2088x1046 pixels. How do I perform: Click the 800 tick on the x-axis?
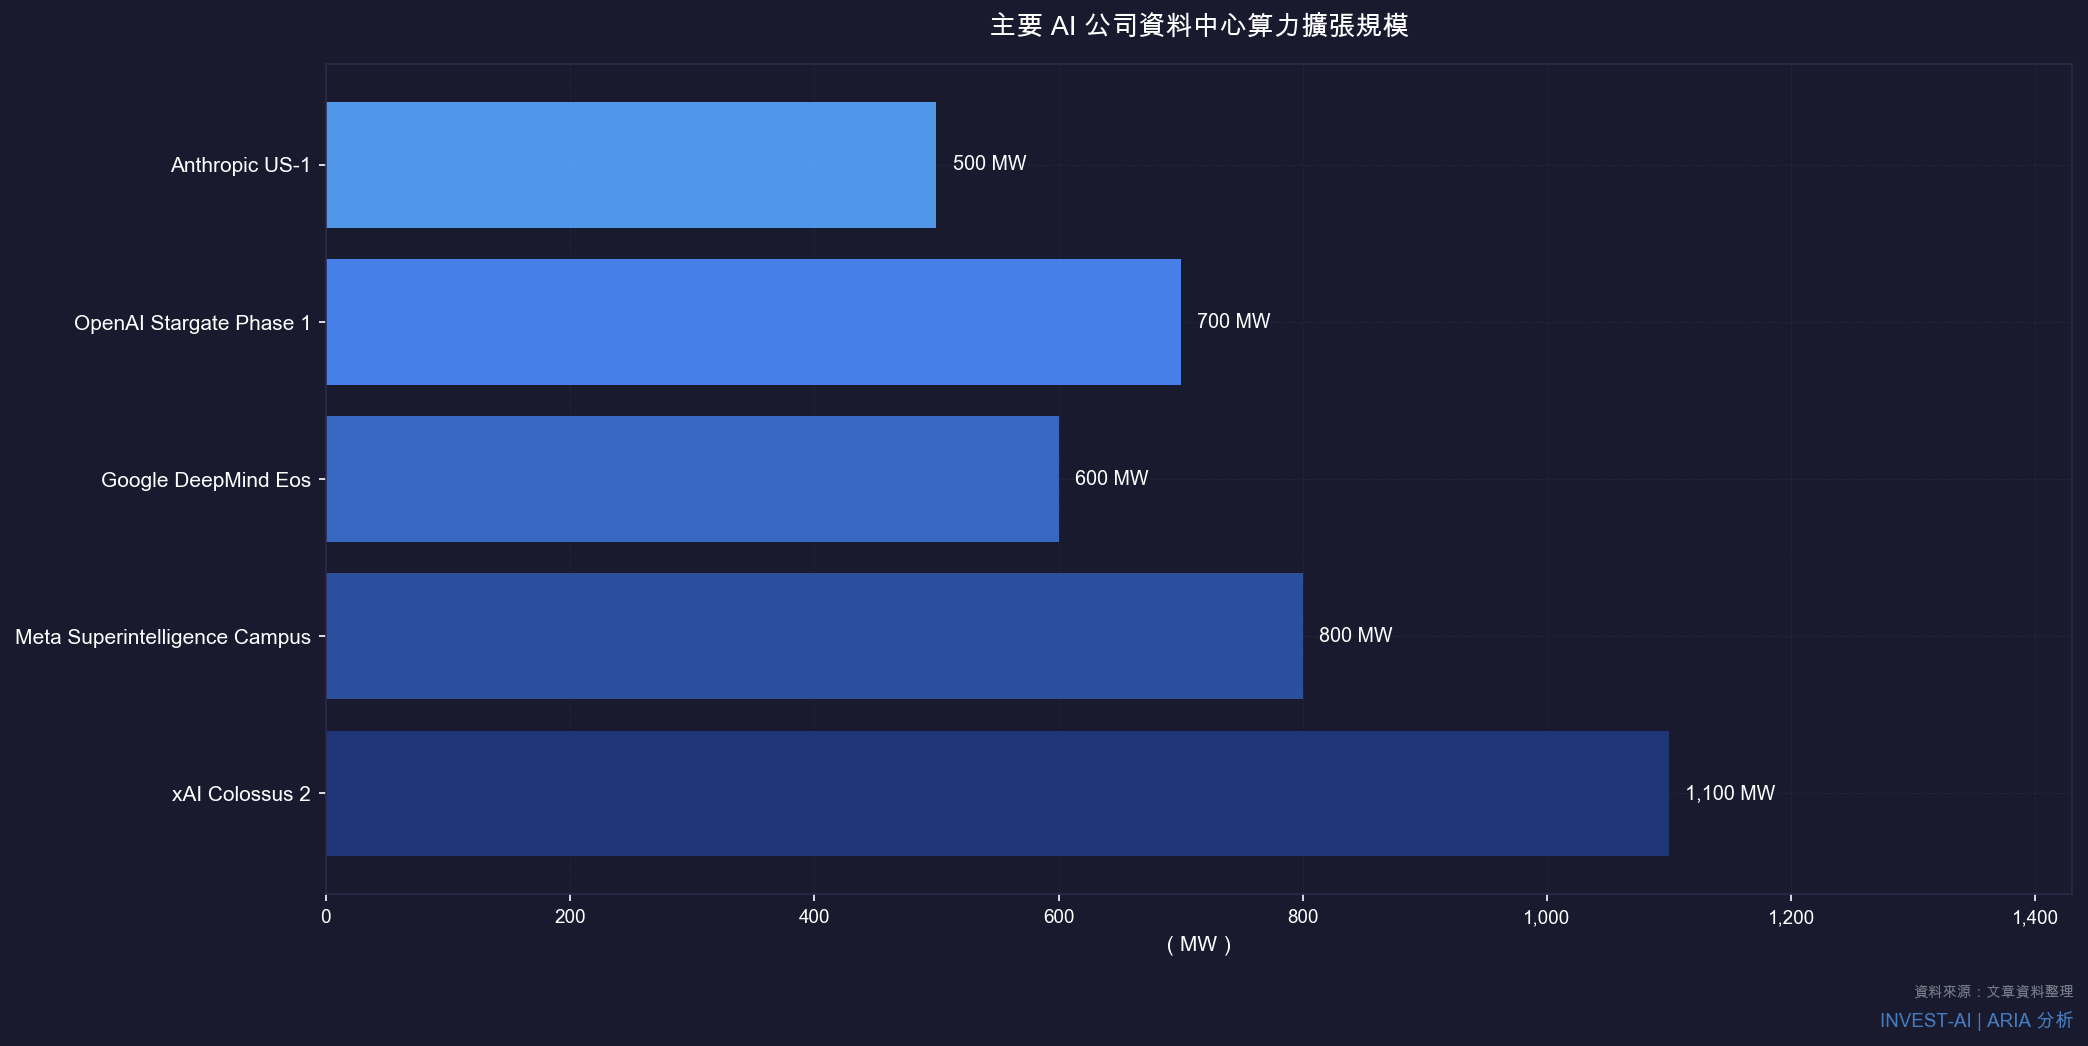click(x=1302, y=915)
